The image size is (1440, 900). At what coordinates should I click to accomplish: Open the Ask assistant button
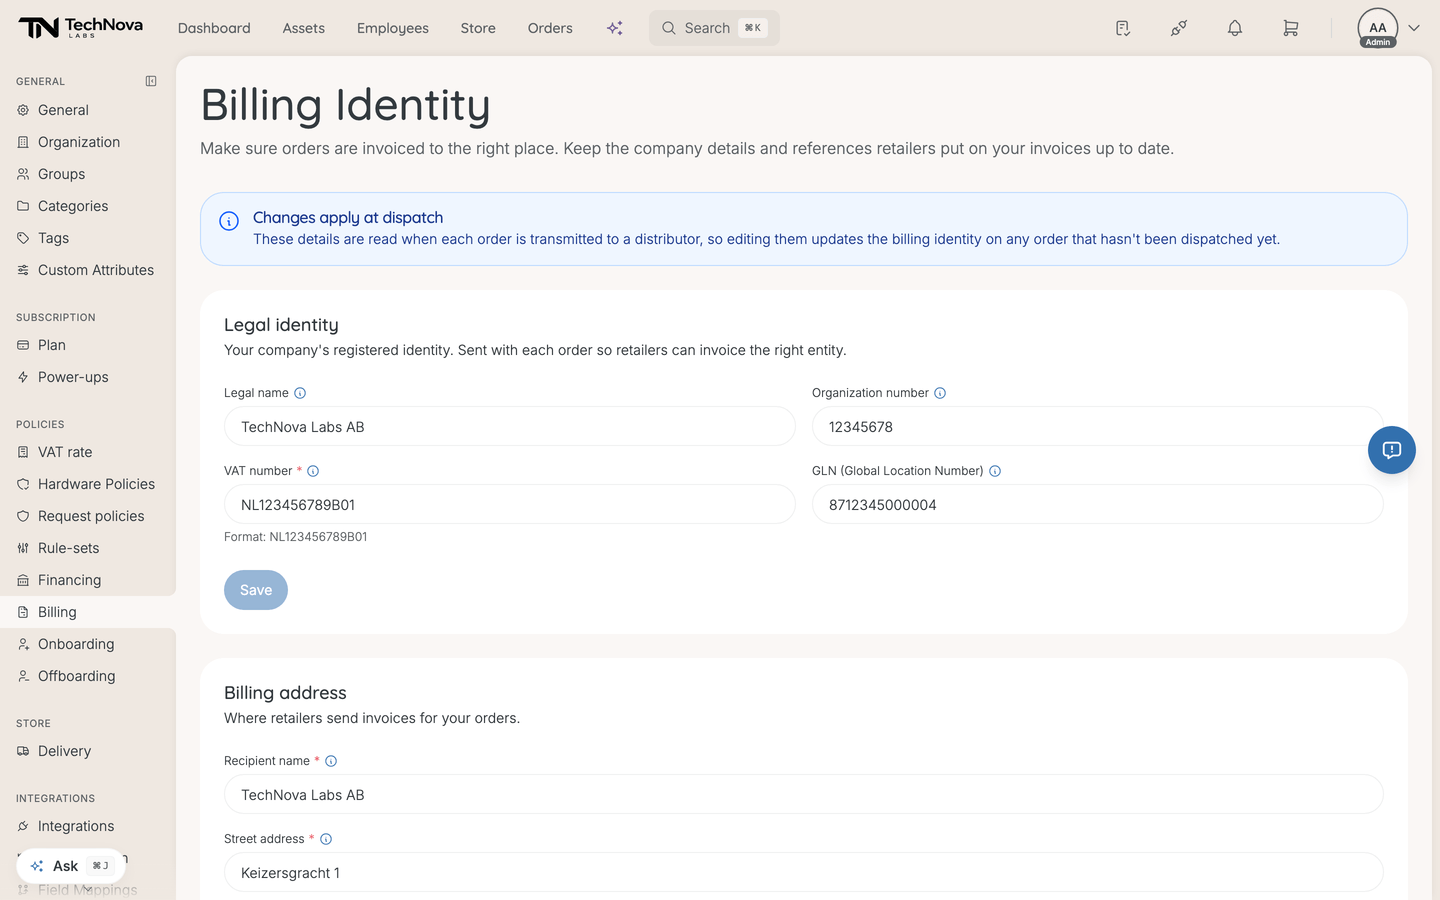tap(71, 866)
